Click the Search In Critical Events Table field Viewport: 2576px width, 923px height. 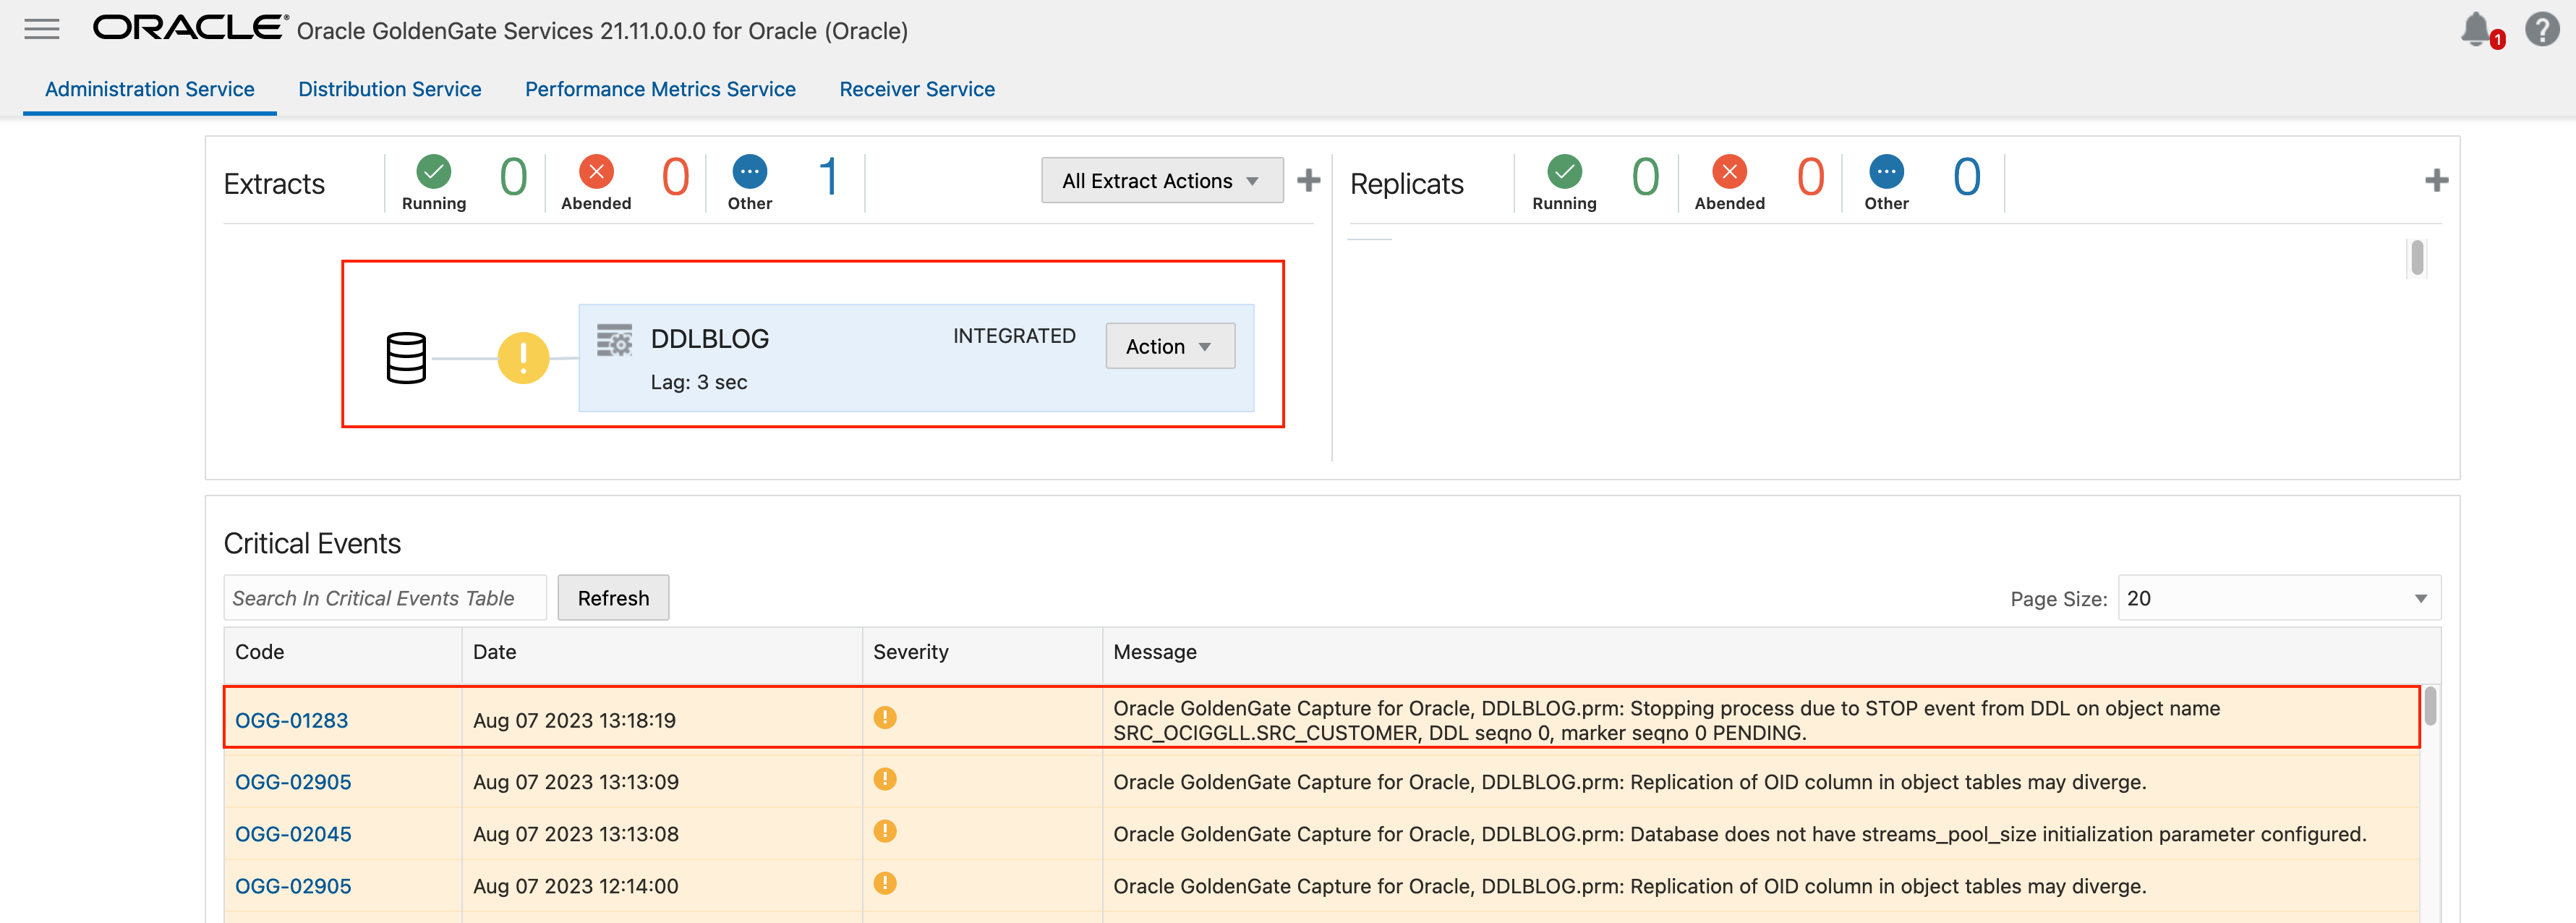[384, 598]
